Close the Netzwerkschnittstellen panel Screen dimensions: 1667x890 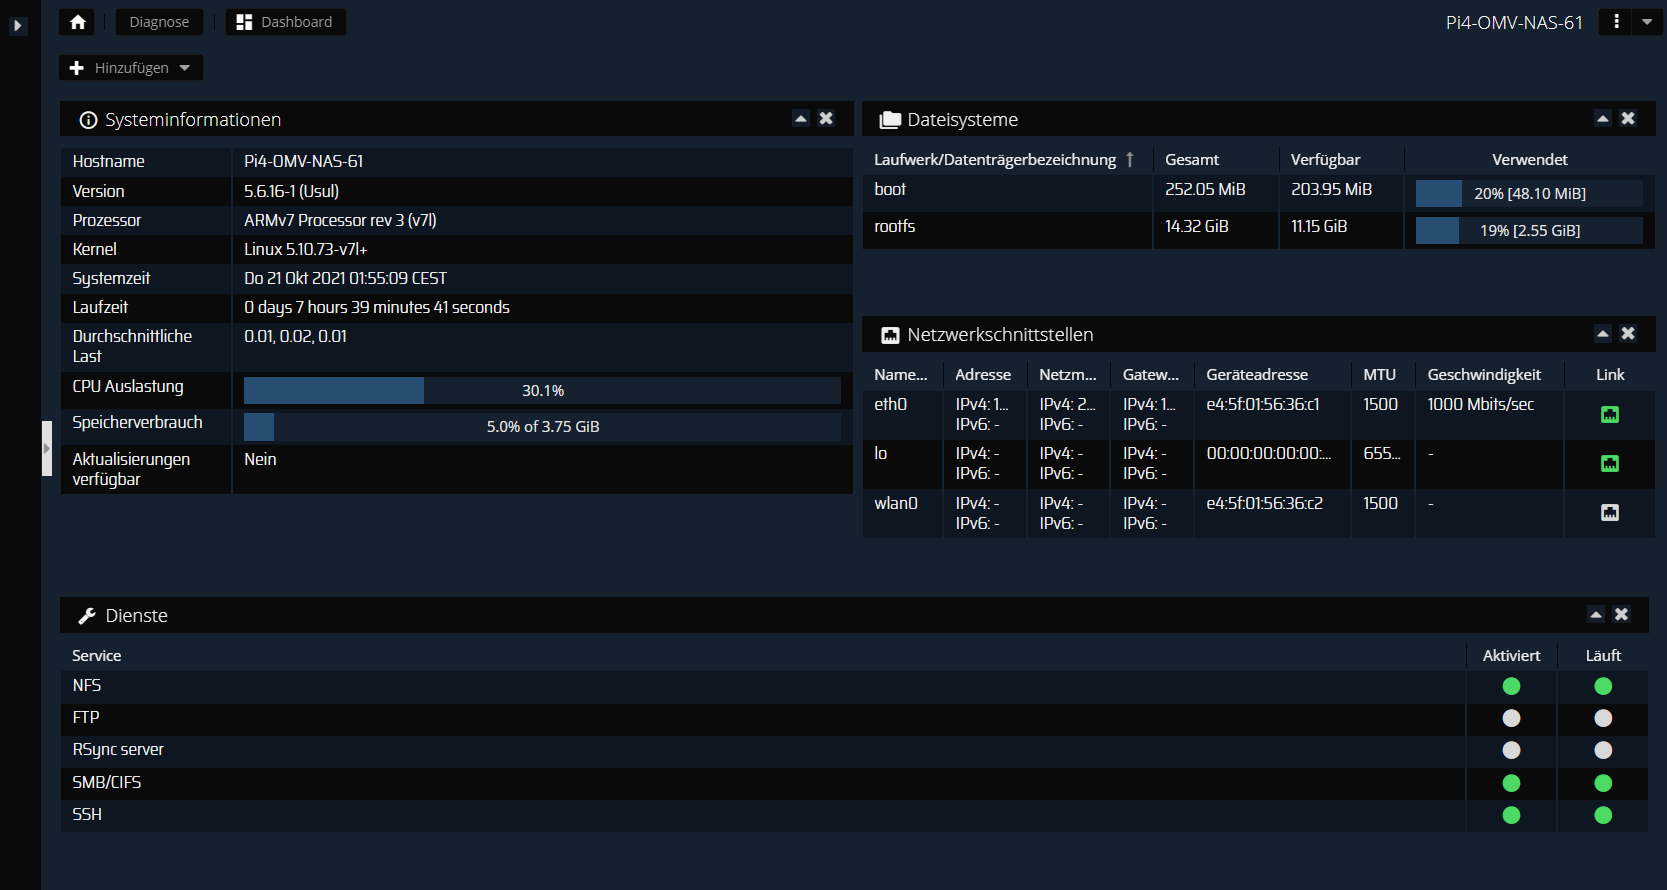tap(1628, 333)
